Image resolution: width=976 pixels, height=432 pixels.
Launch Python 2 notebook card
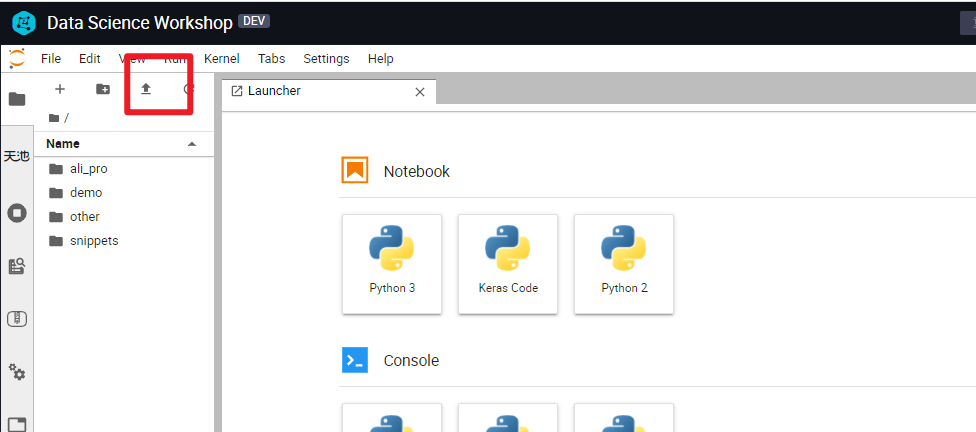click(x=624, y=264)
